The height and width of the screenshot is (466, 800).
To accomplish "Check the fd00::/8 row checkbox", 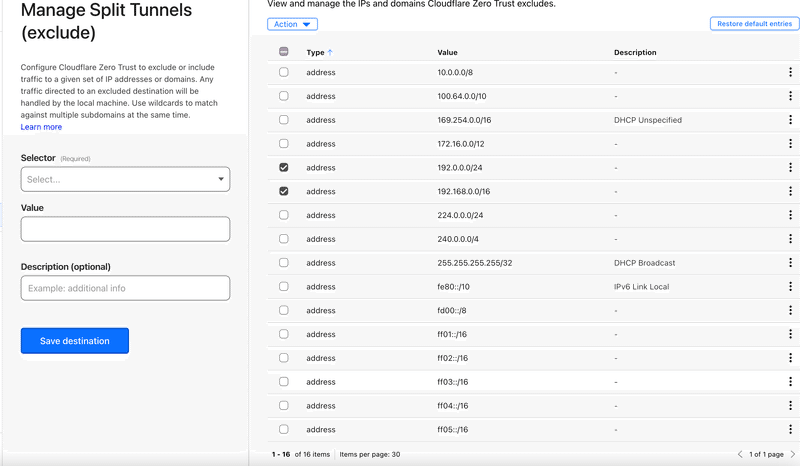I will pos(284,310).
